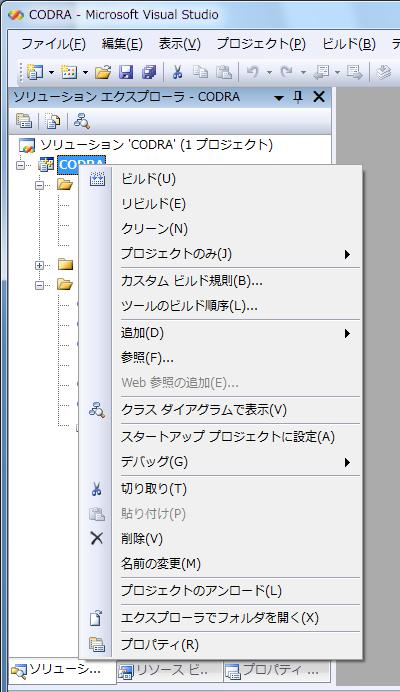Click Show All Files icon in Solution Explorer

click(x=53, y=121)
